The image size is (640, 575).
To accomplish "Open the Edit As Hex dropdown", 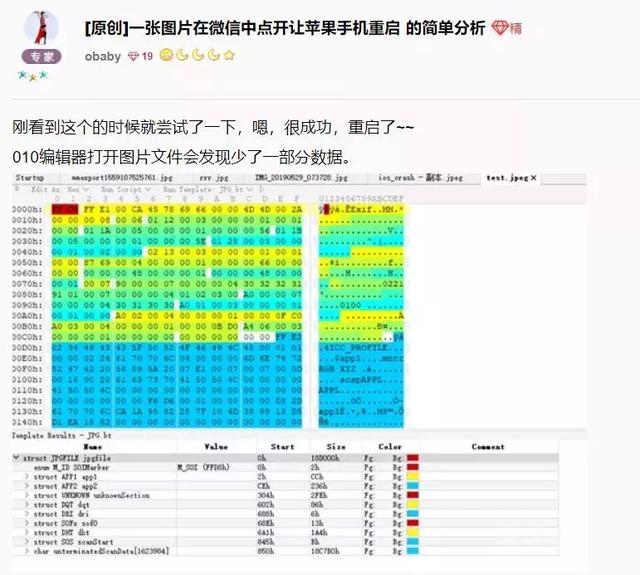I will [x=60, y=189].
